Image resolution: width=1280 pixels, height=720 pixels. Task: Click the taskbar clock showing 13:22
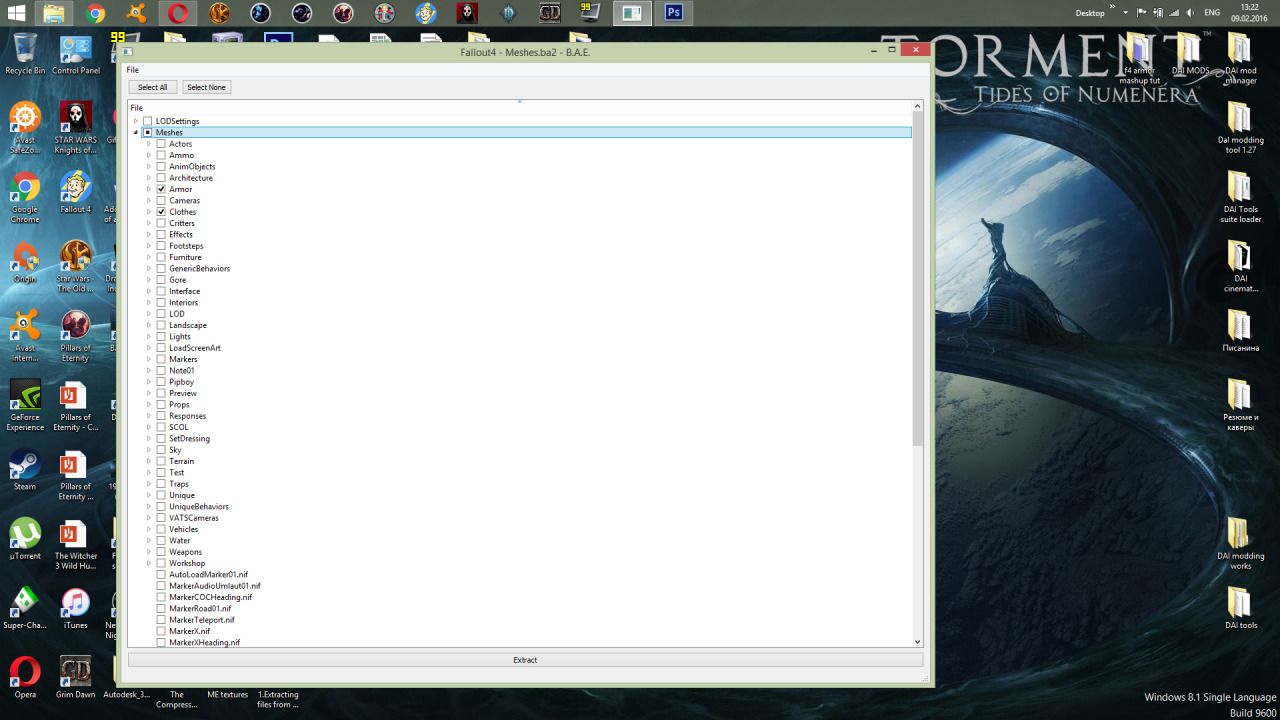(x=1251, y=13)
